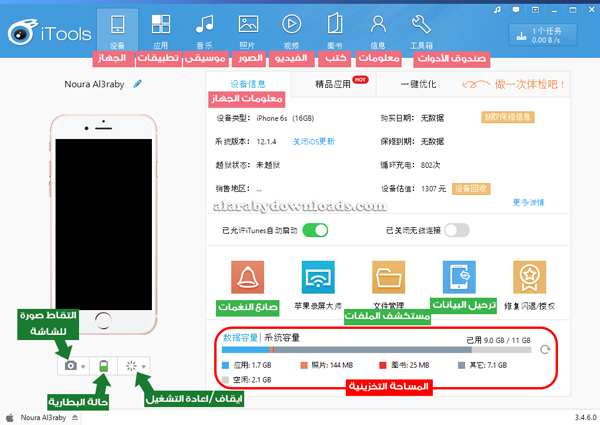Click the '802次' charge cycles value

pyautogui.click(x=430, y=165)
